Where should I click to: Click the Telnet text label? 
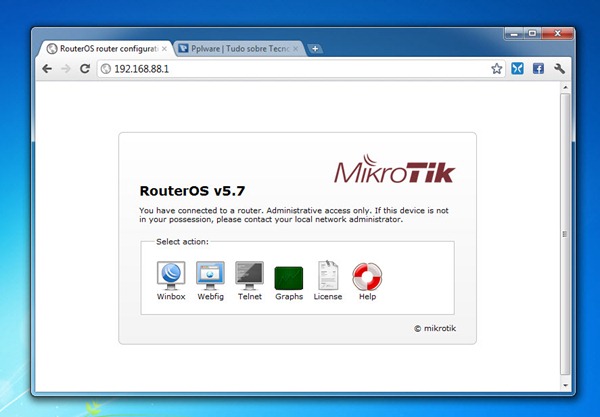(250, 296)
